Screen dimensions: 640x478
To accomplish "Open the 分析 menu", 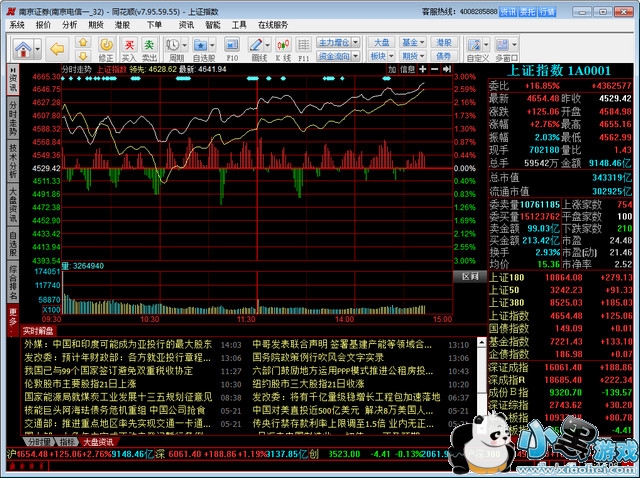I will (x=69, y=25).
